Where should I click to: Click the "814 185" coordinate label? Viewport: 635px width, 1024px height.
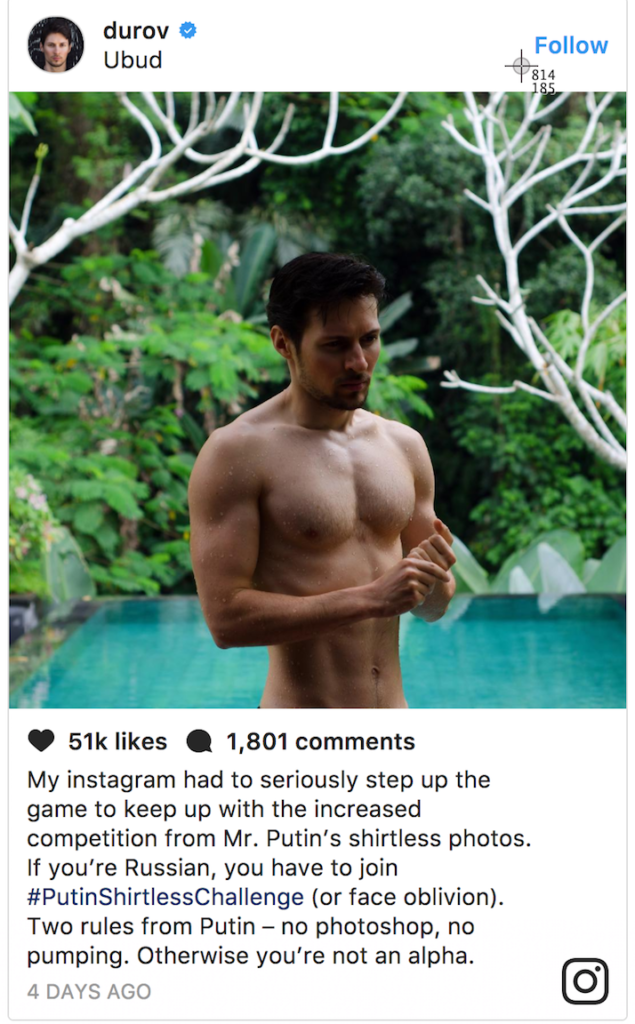[x=543, y=81]
